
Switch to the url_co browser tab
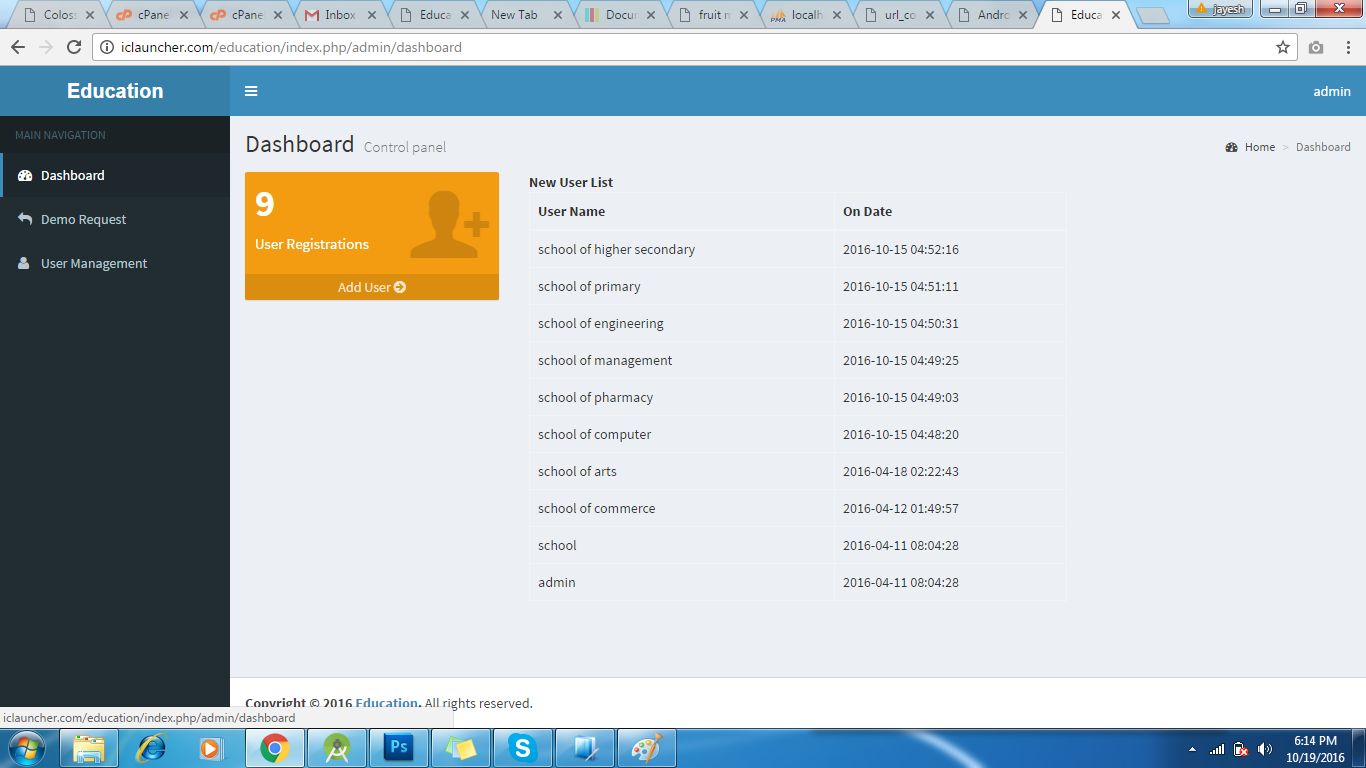pyautogui.click(x=900, y=15)
